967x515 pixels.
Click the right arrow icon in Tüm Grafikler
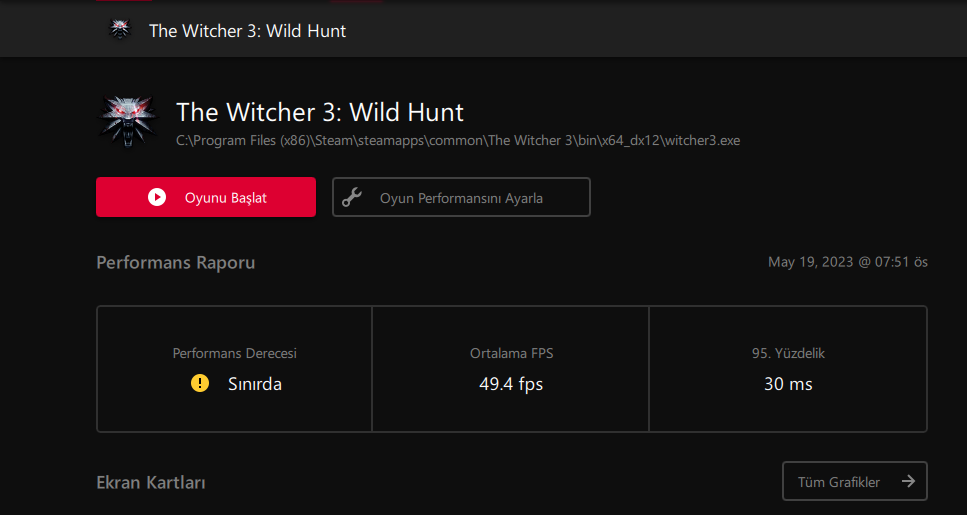[x=908, y=481]
